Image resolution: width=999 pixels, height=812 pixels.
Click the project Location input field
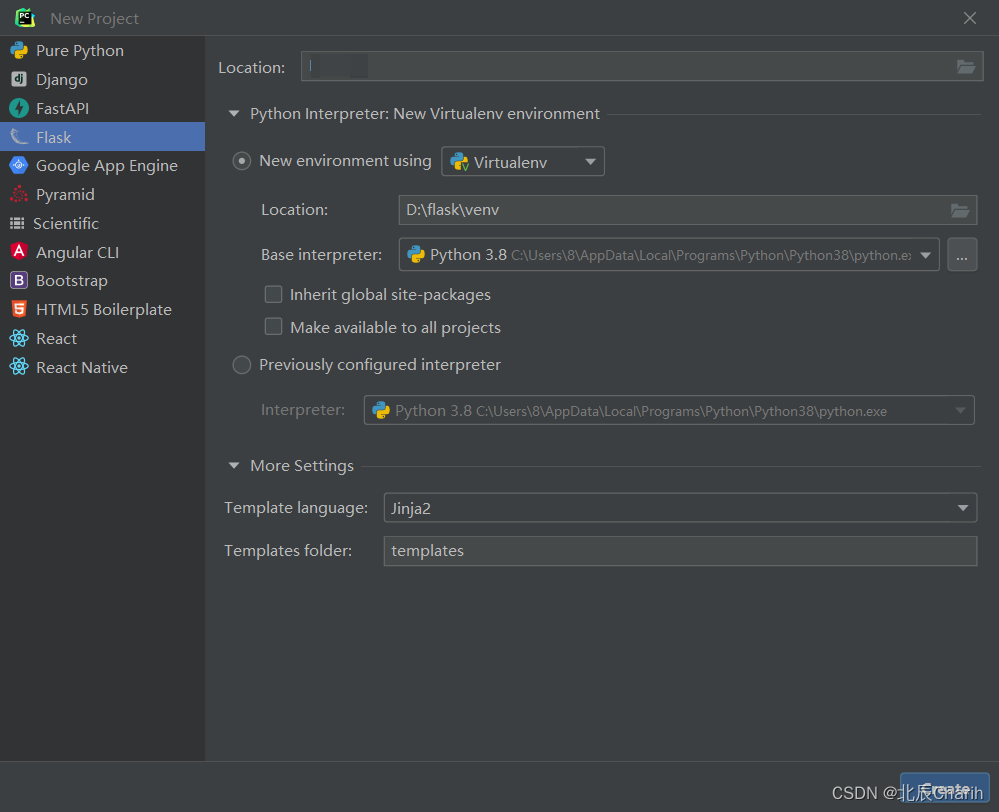pos(642,66)
